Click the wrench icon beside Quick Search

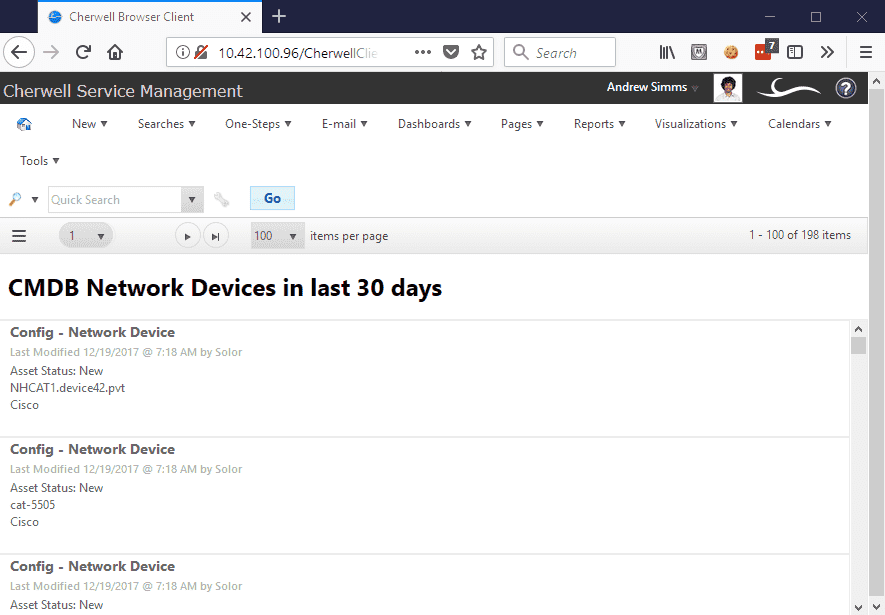[x=221, y=199]
